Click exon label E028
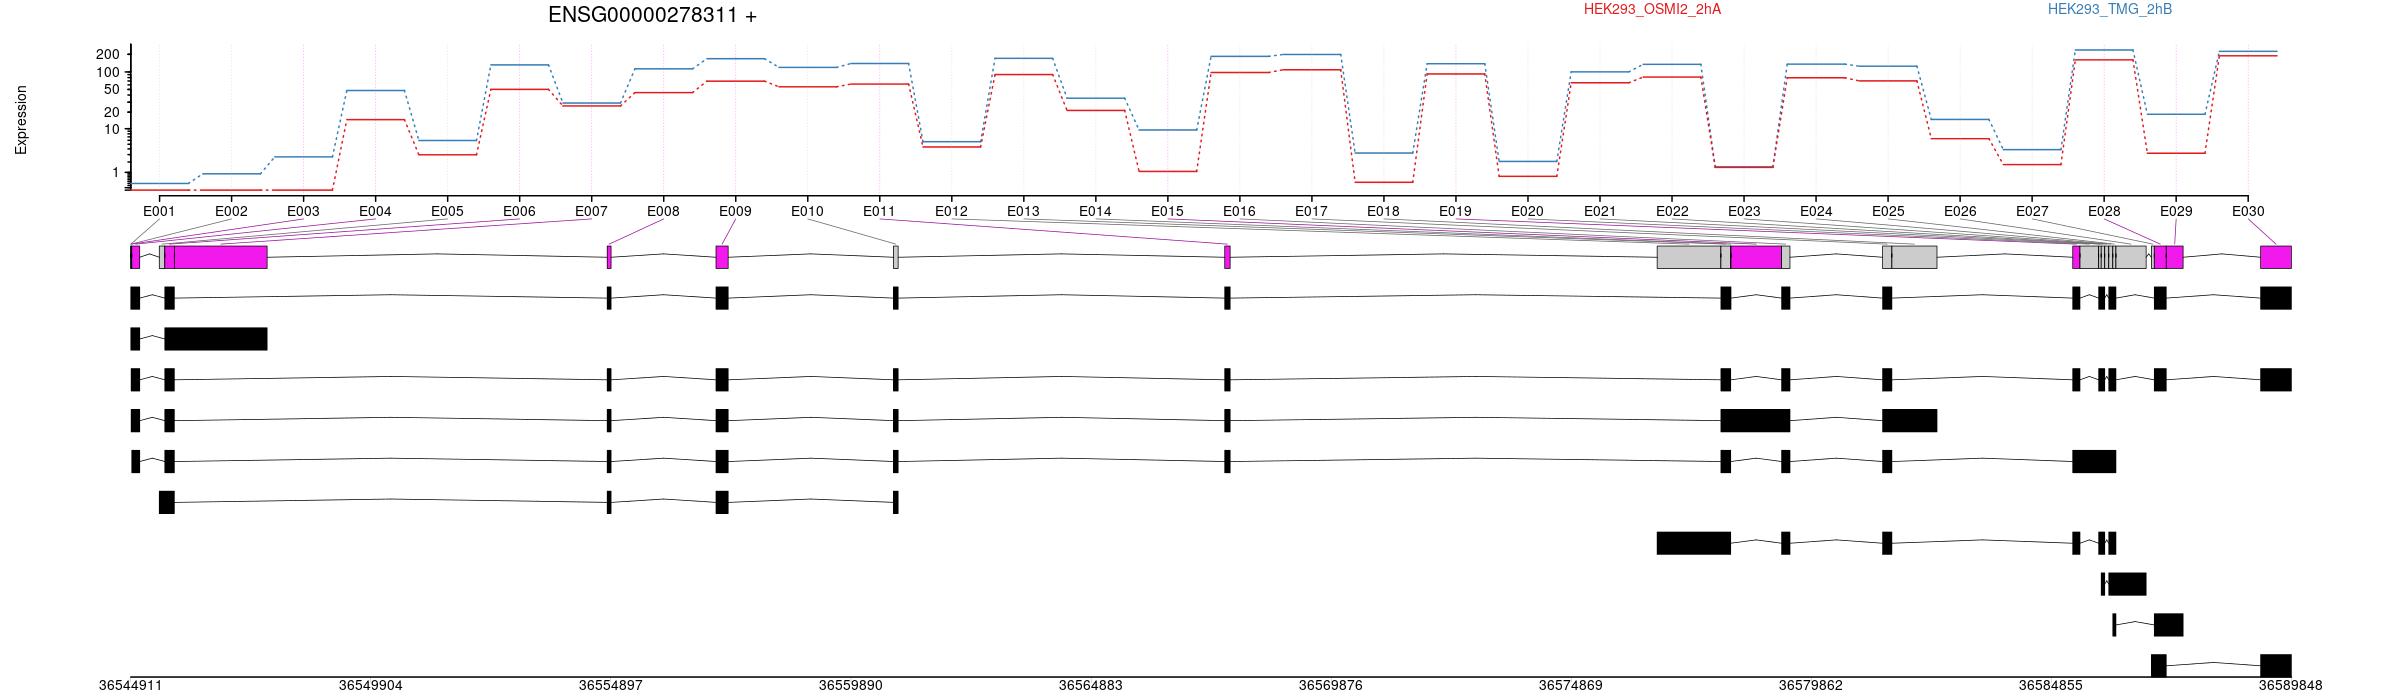Image resolution: width=2400 pixels, height=700 pixels. click(2104, 211)
